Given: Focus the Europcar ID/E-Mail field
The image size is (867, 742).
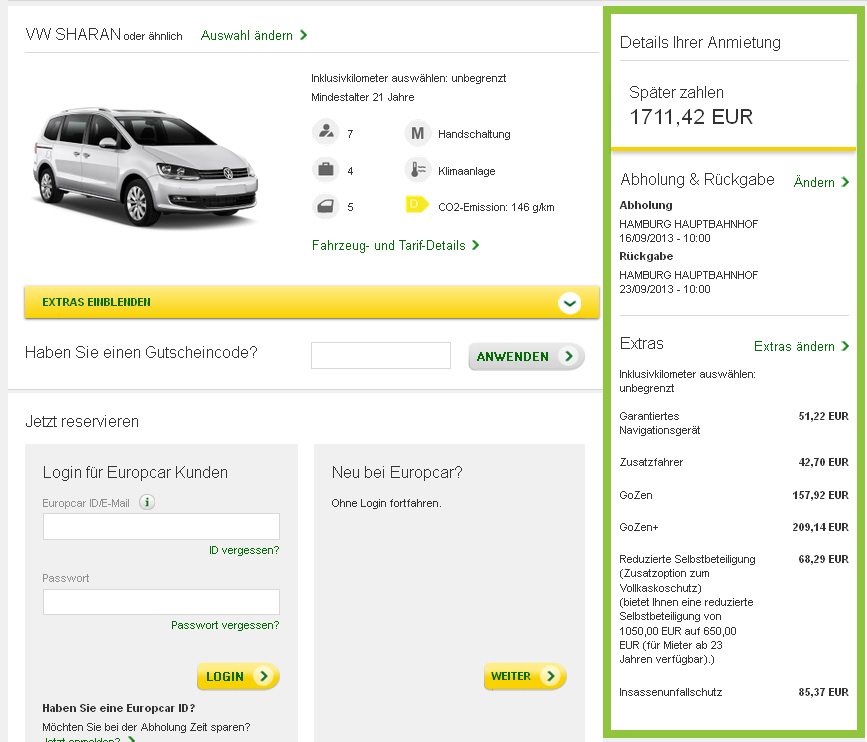Looking at the screenshot, I should (161, 527).
